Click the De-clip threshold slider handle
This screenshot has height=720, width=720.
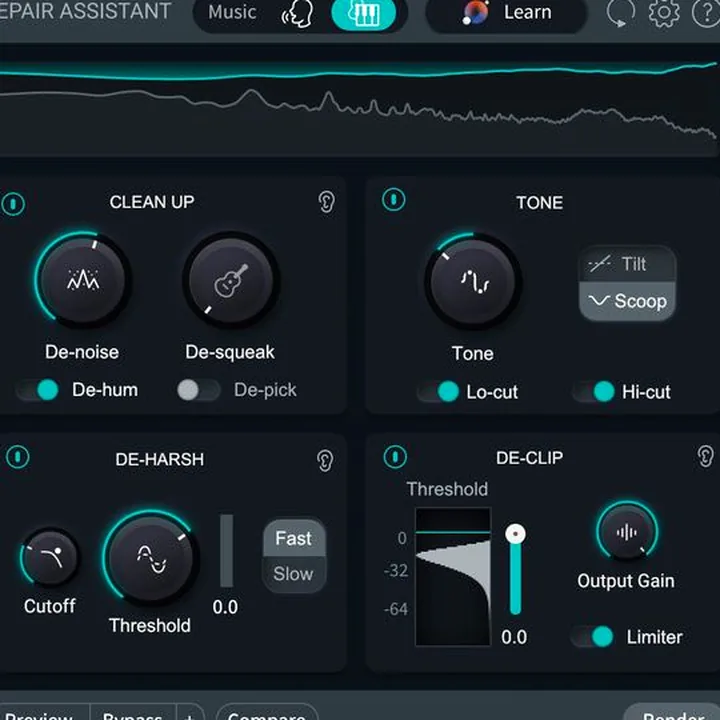tap(516, 534)
